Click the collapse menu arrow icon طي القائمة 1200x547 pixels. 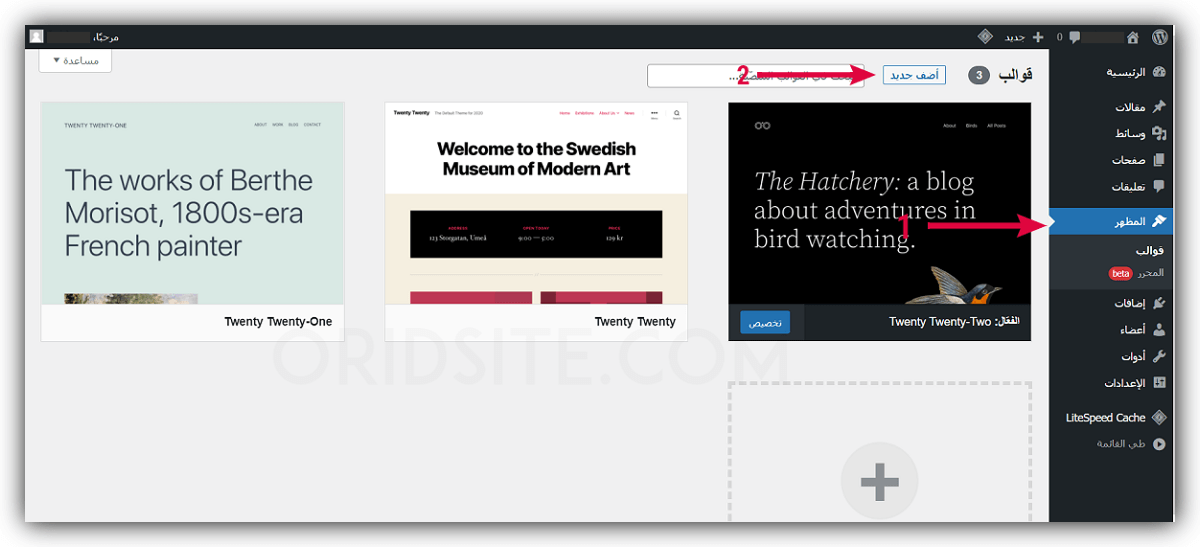(1160, 444)
